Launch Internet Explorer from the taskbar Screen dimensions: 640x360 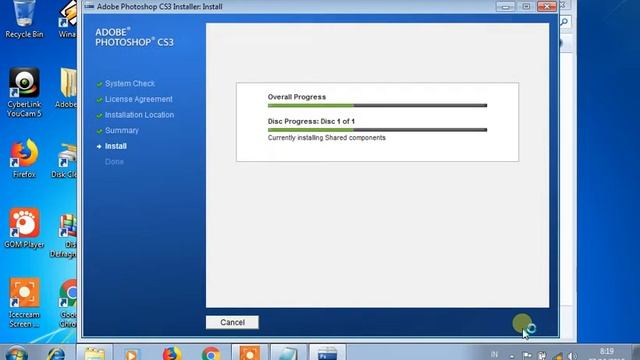coord(56,353)
